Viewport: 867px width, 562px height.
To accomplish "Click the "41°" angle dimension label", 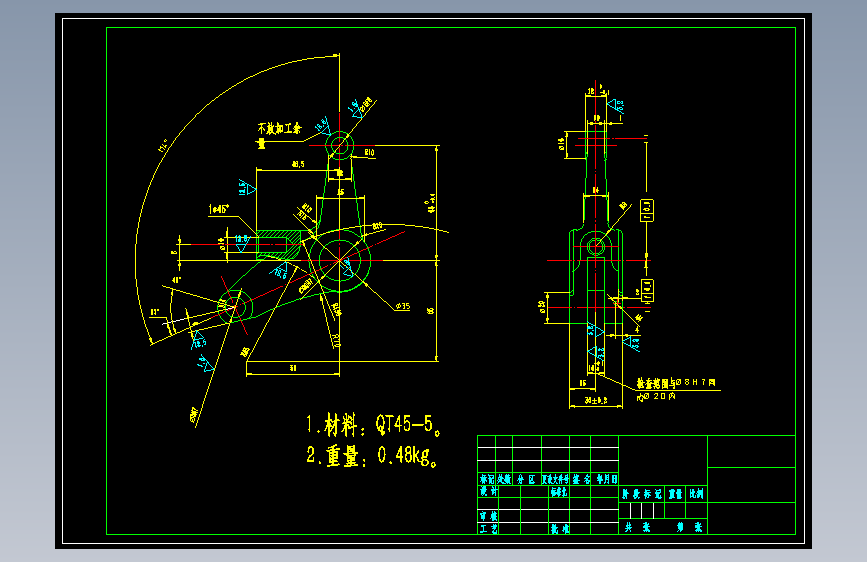I will pyautogui.click(x=176, y=280).
